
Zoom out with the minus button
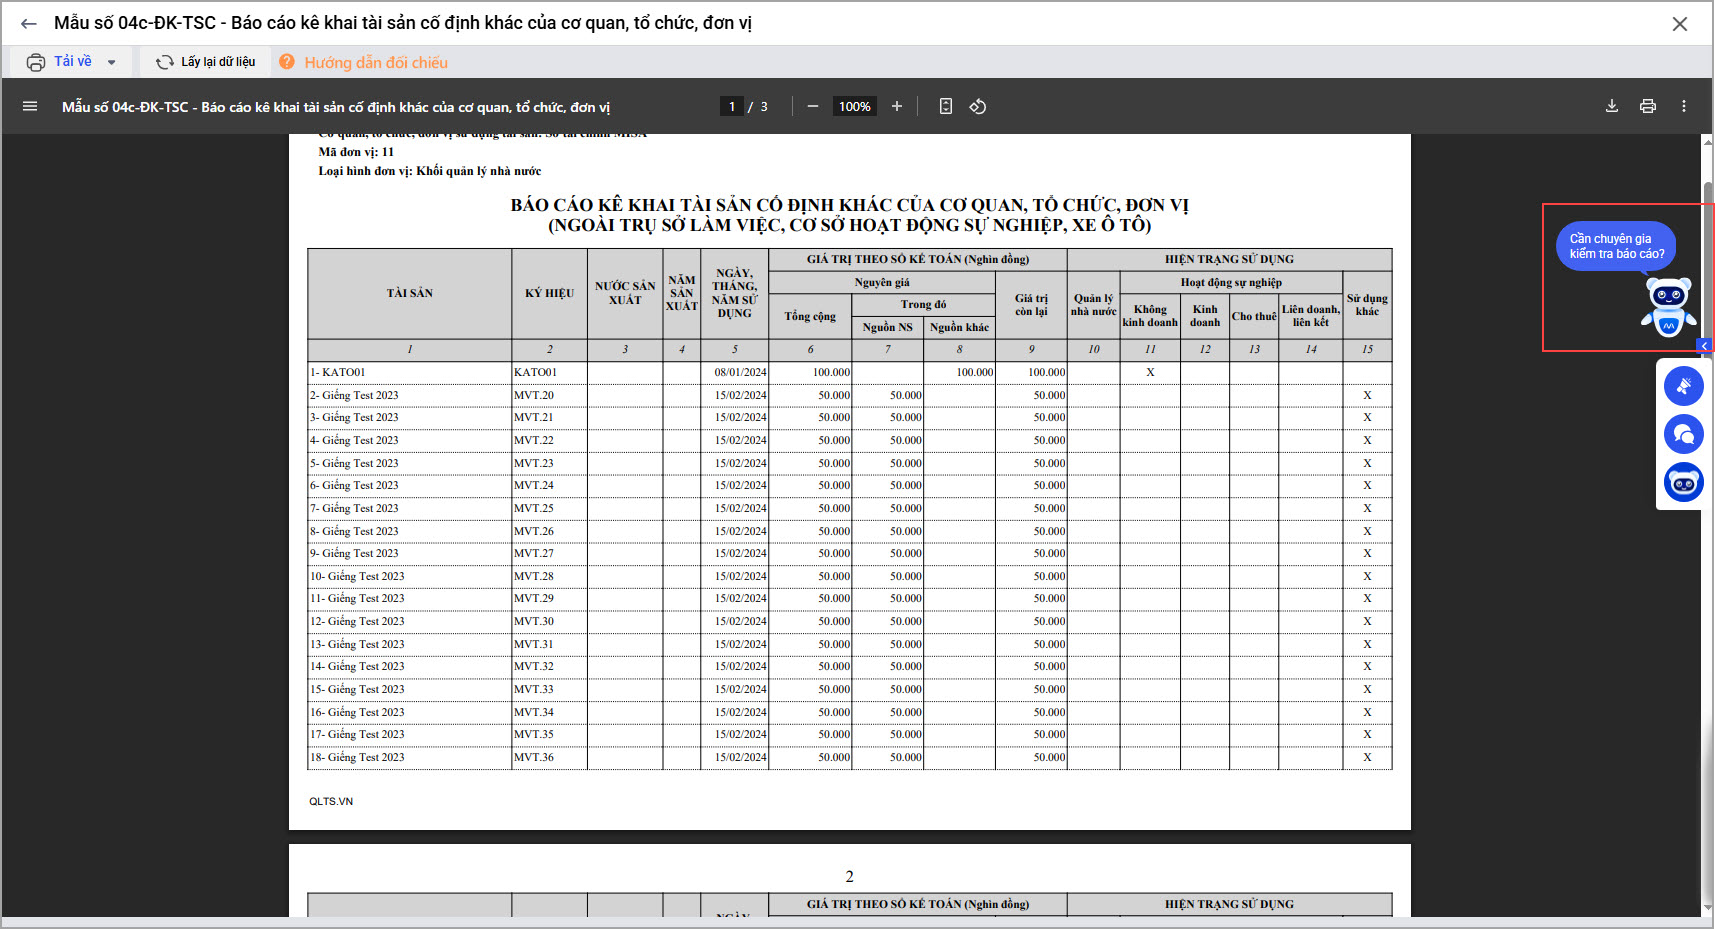tap(813, 106)
